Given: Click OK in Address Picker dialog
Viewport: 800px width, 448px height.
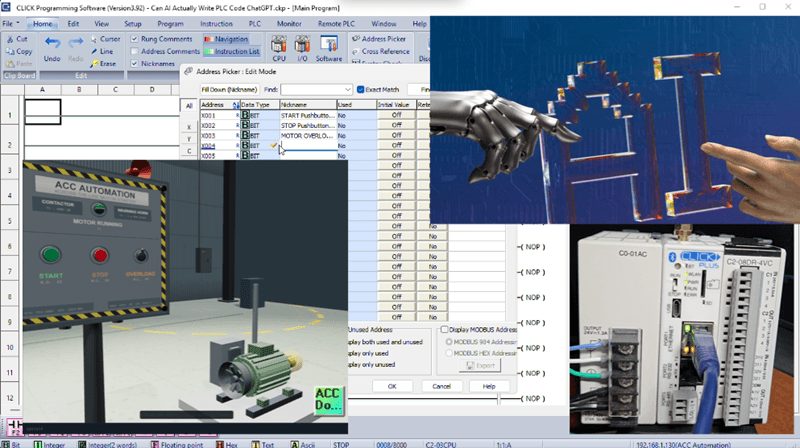Looking at the screenshot, I should pos(392,386).
